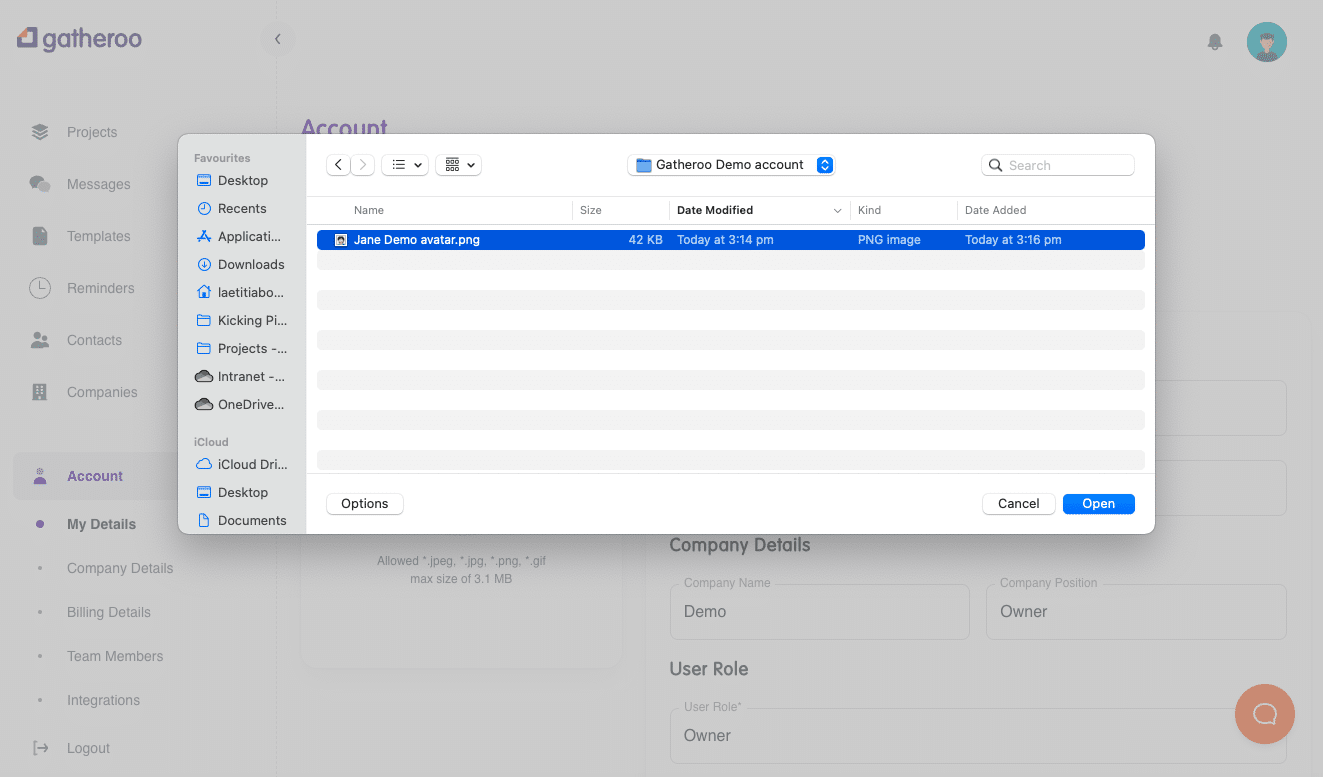Click the Options button

tap(365, 504)
